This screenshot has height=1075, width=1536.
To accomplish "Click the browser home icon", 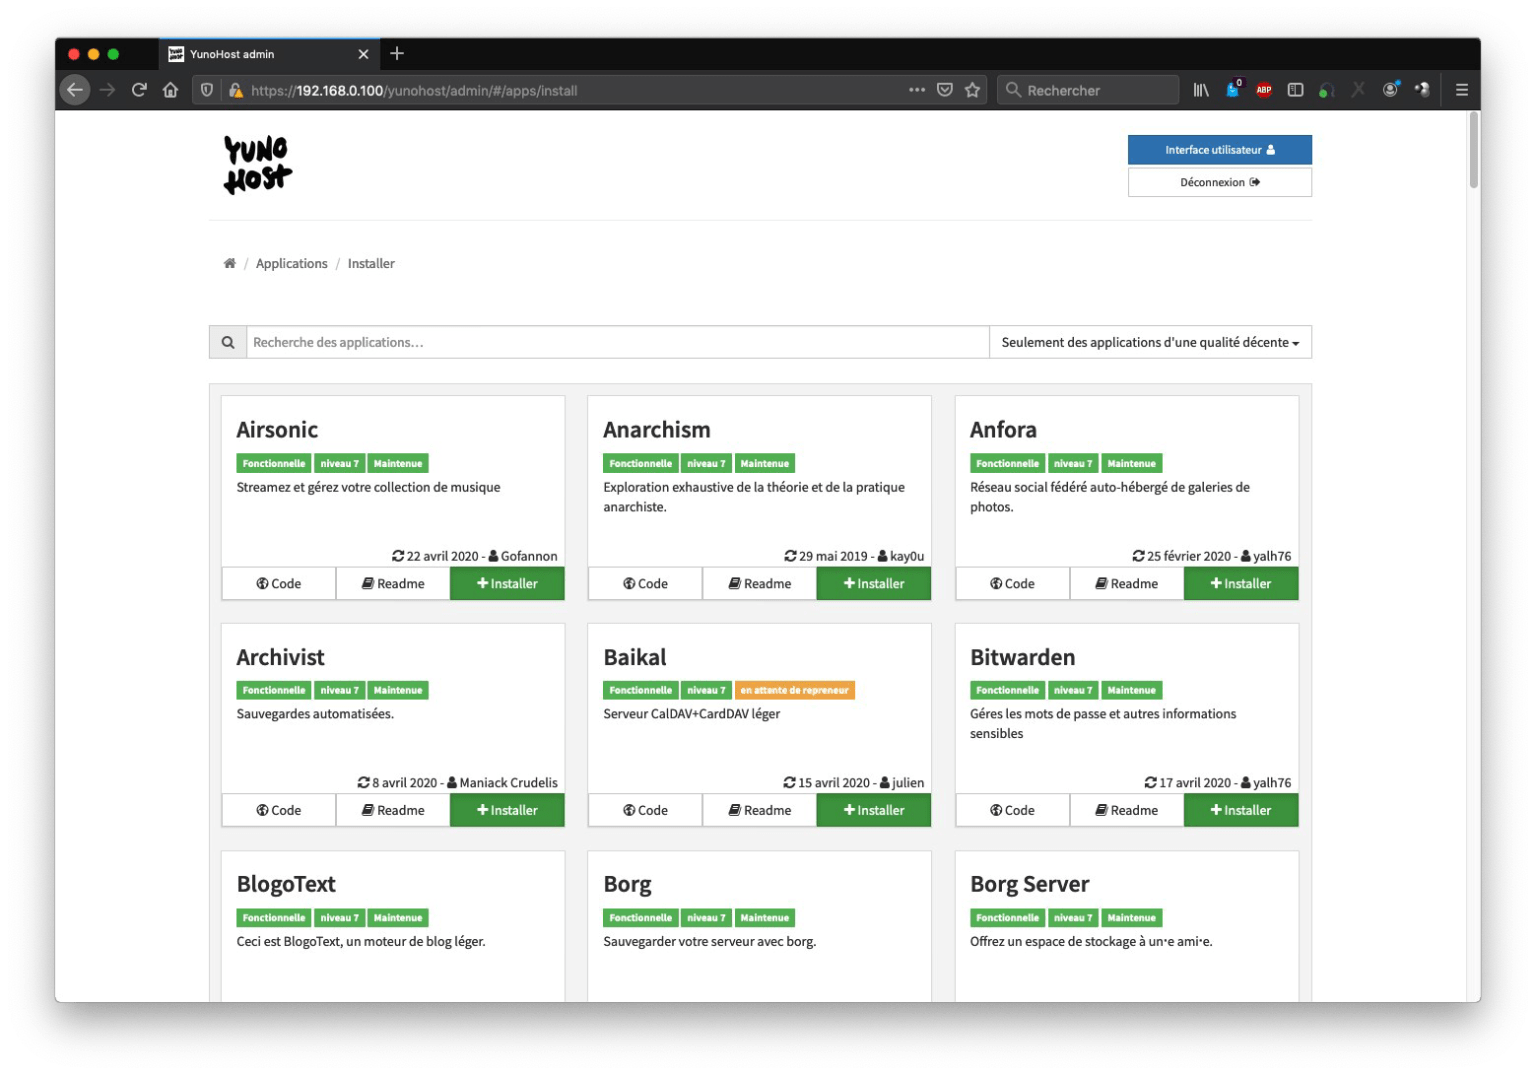I will (171, 90).
